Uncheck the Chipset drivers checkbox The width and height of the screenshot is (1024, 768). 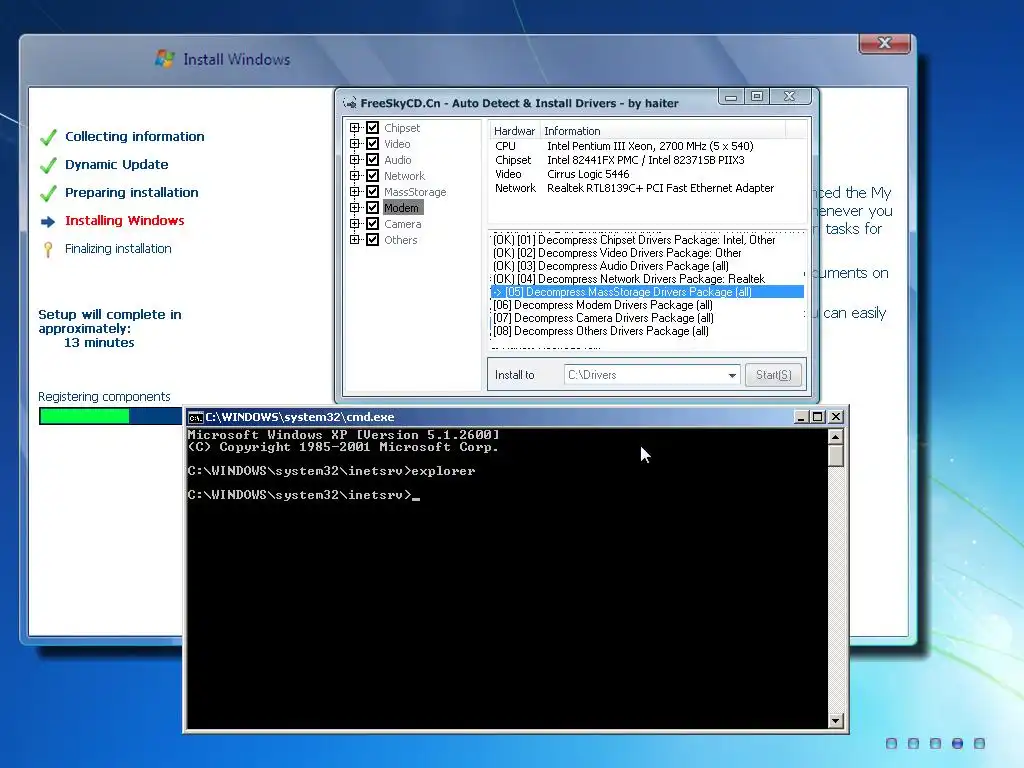point(372,127)
